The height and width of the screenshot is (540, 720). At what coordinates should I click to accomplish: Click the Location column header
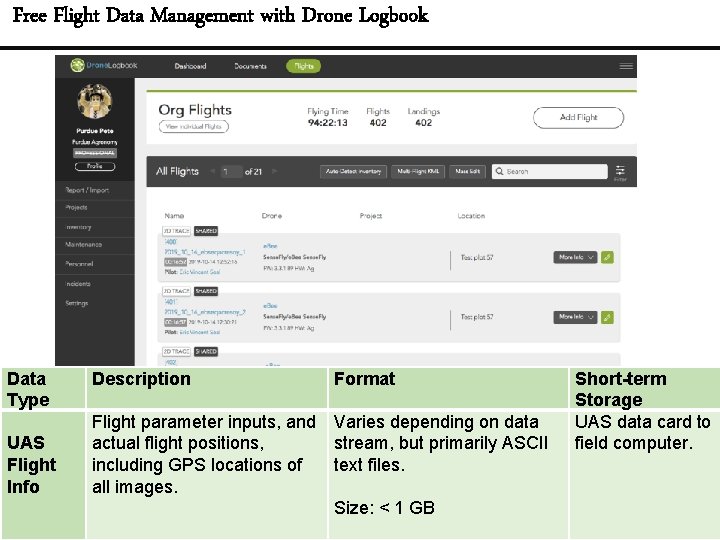pos(471,215)
